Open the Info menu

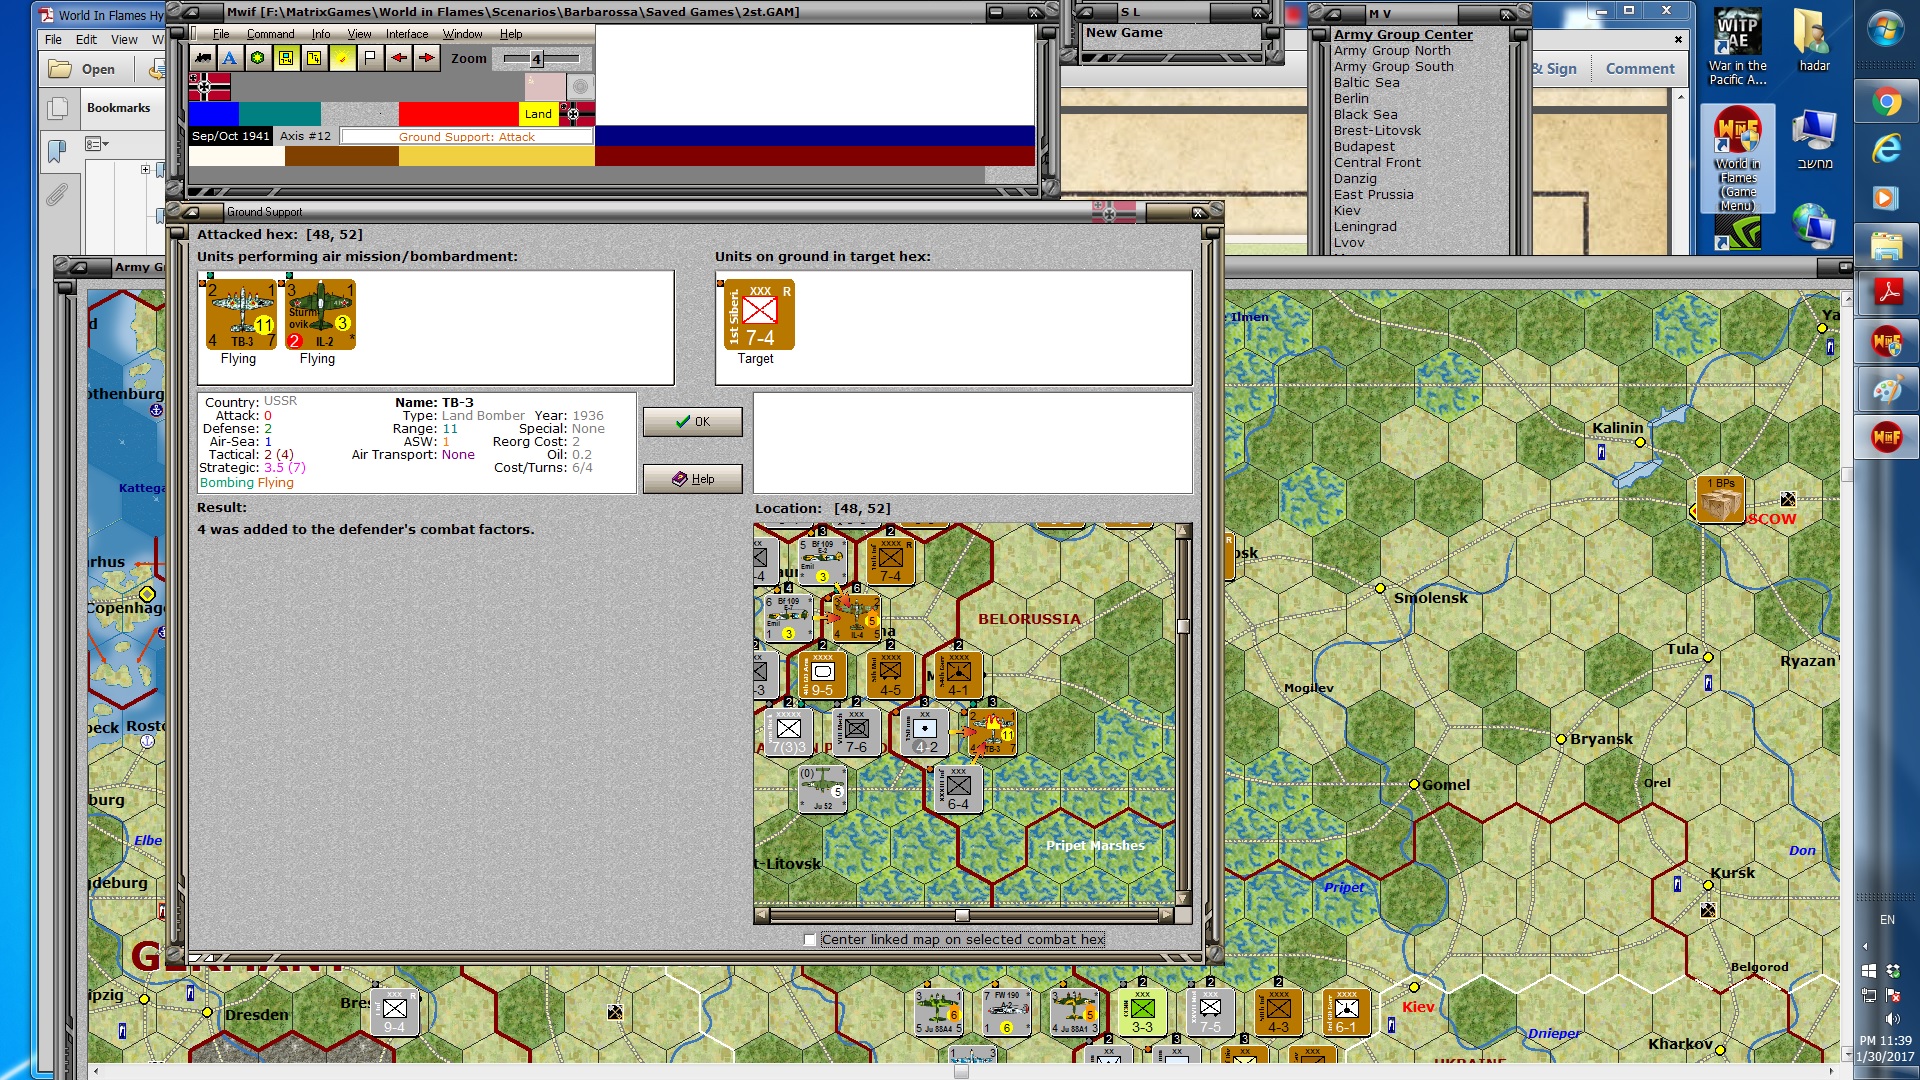(321, 34)
